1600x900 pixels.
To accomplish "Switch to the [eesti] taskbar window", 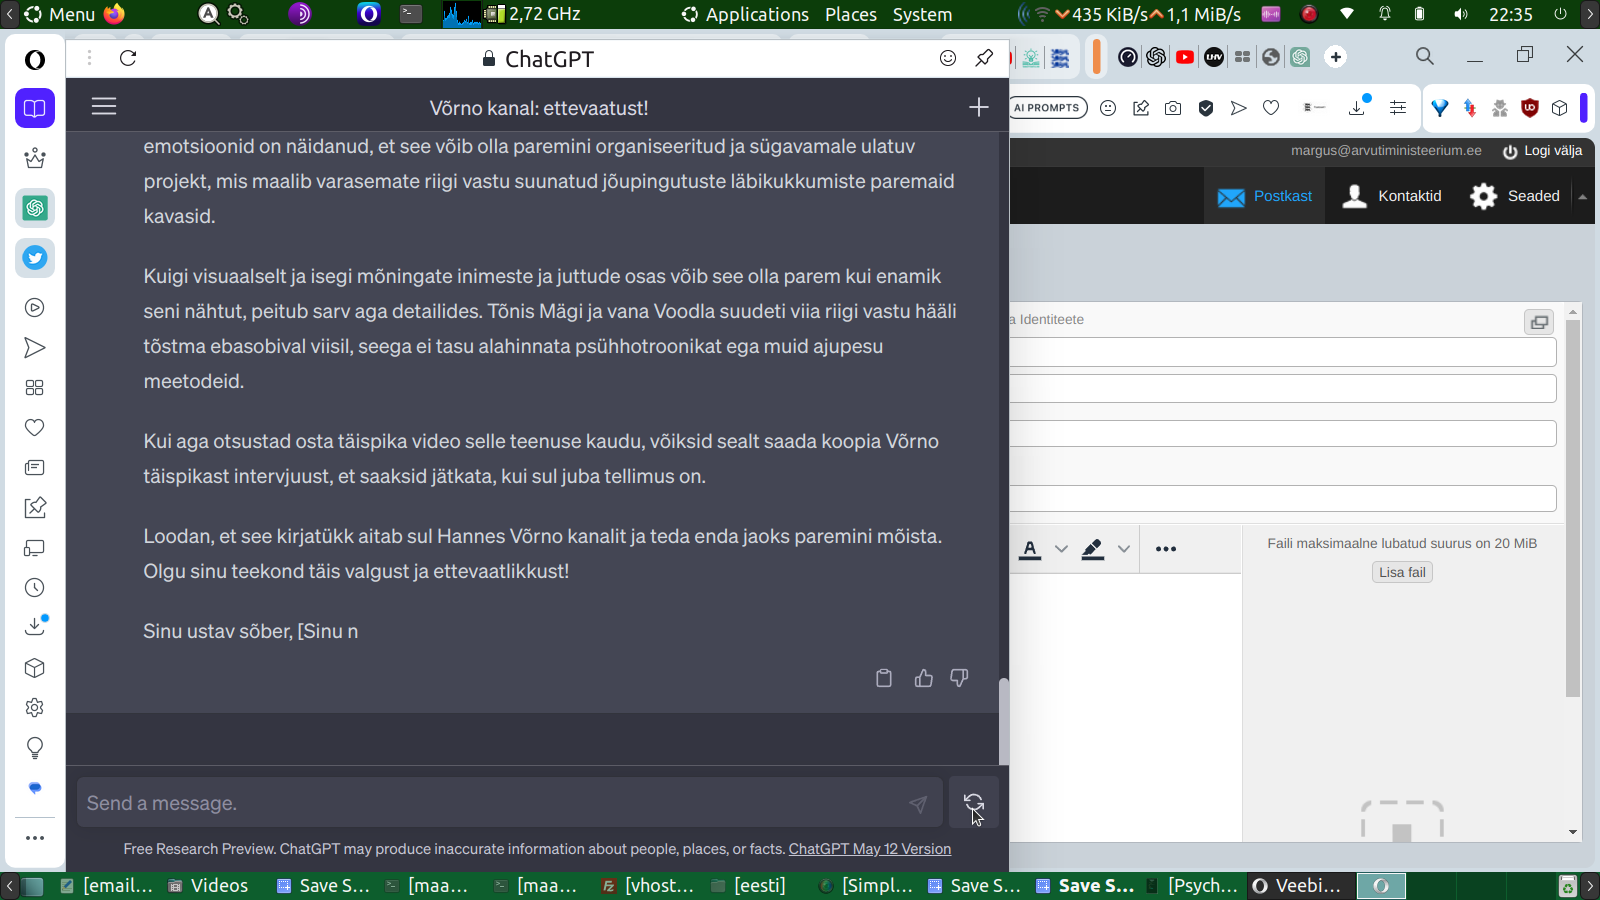I will (749, 886).
